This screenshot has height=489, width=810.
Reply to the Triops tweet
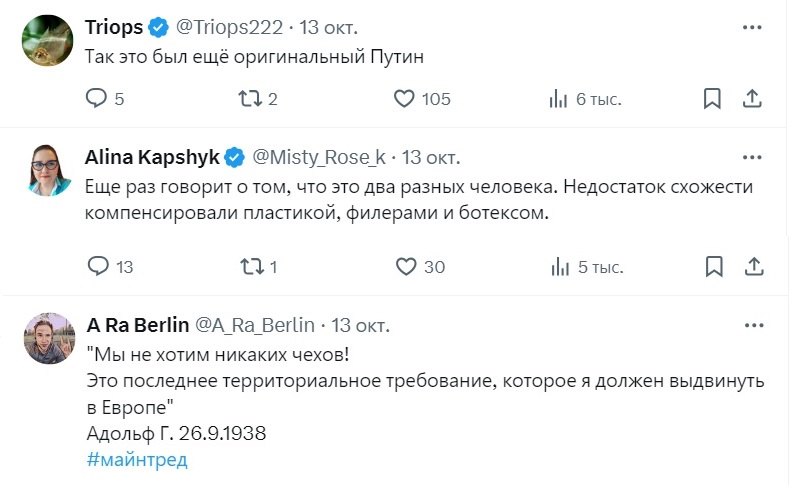[97, 99]
